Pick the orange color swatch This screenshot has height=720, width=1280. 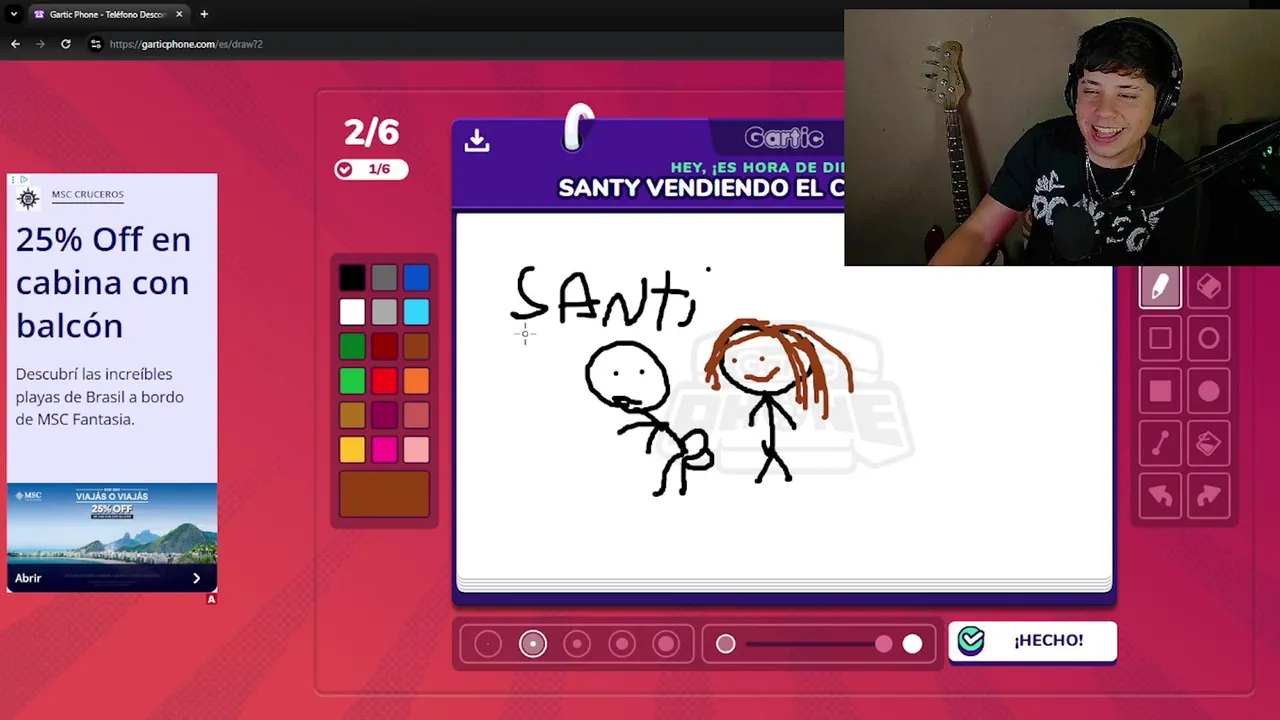(416, 381)
